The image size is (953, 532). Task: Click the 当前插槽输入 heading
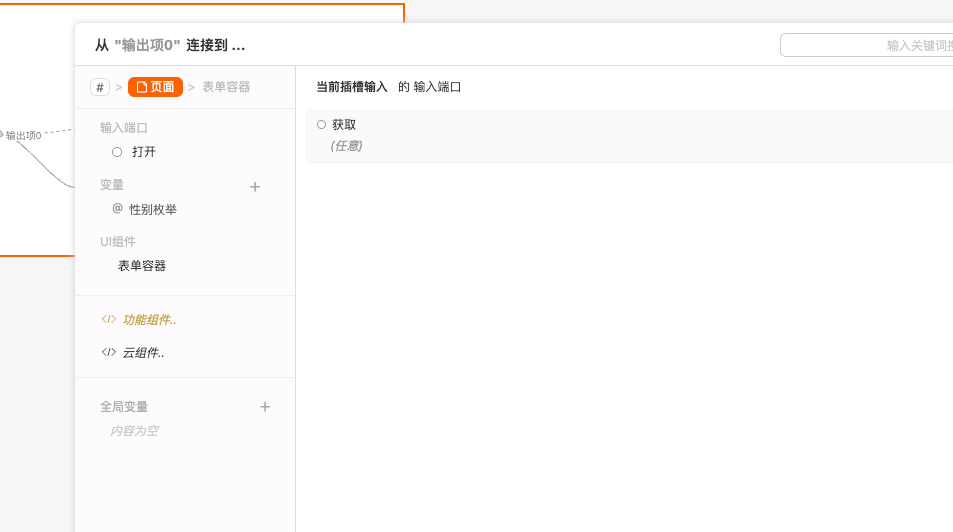pos(351,87)
